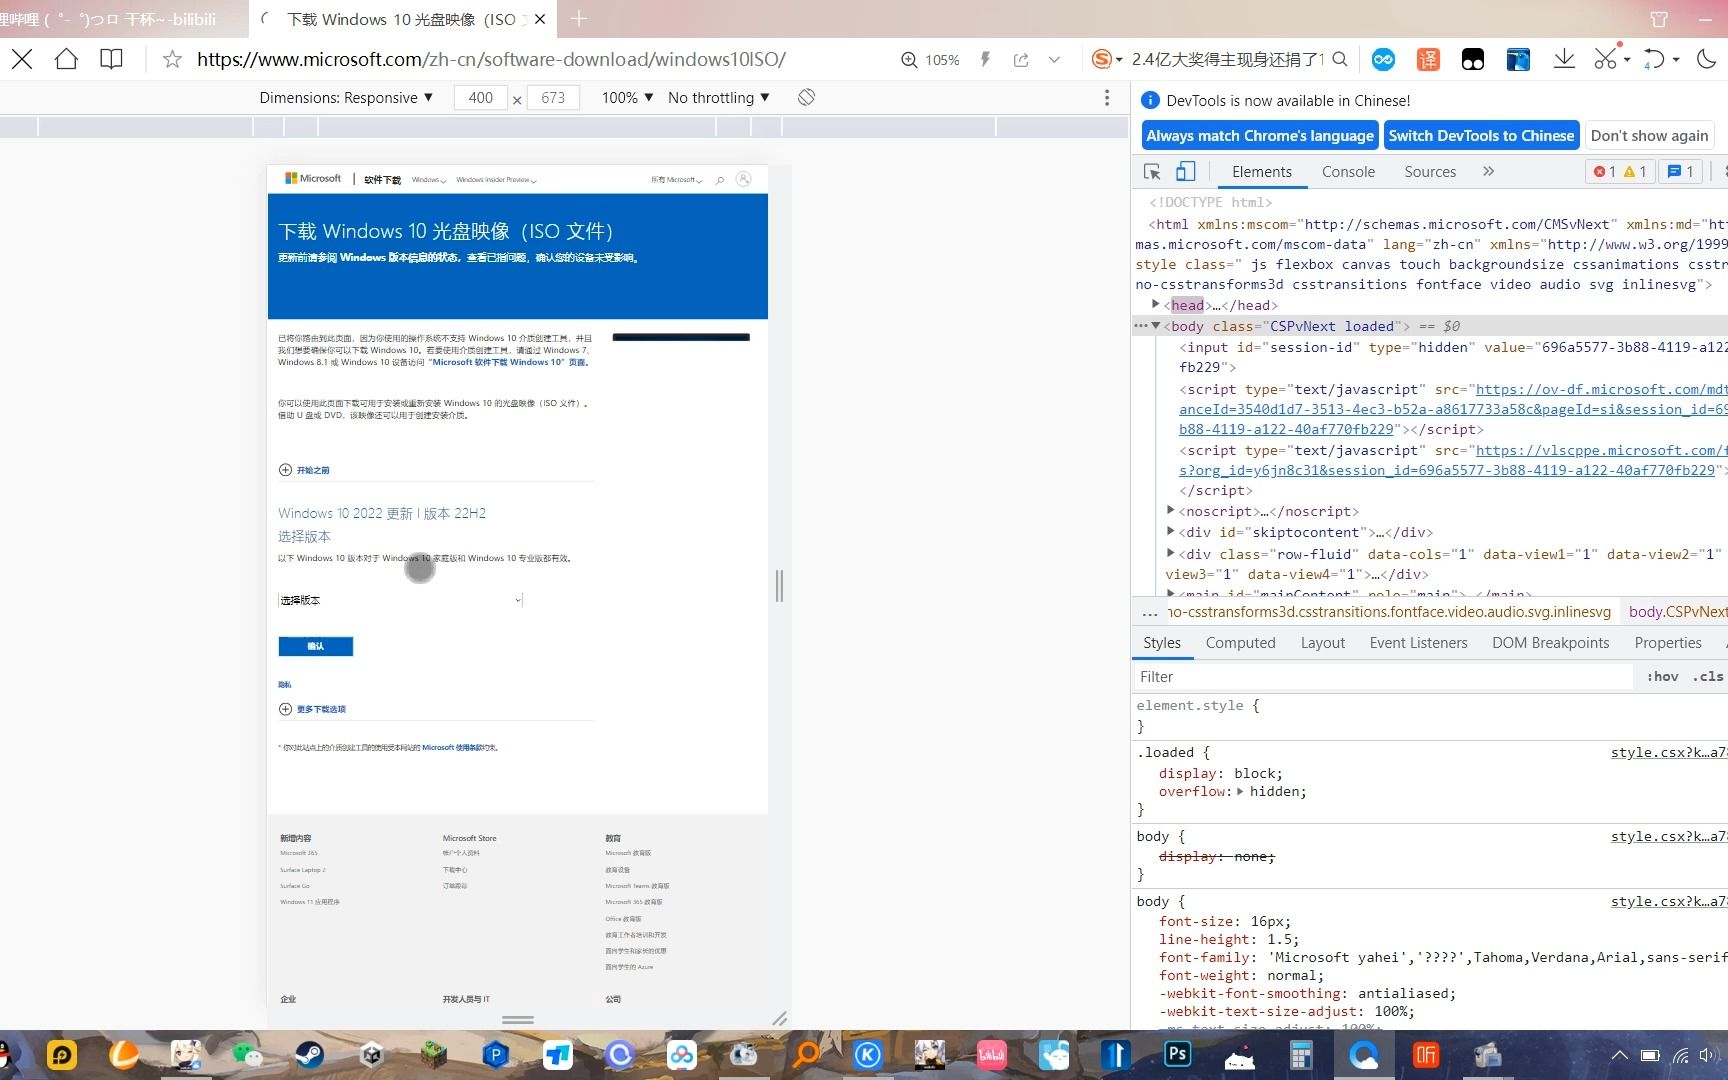Click the Switch DevTools to Chinese button
This screenshot has width=1728, height=1080.
tap(1481, 135)
